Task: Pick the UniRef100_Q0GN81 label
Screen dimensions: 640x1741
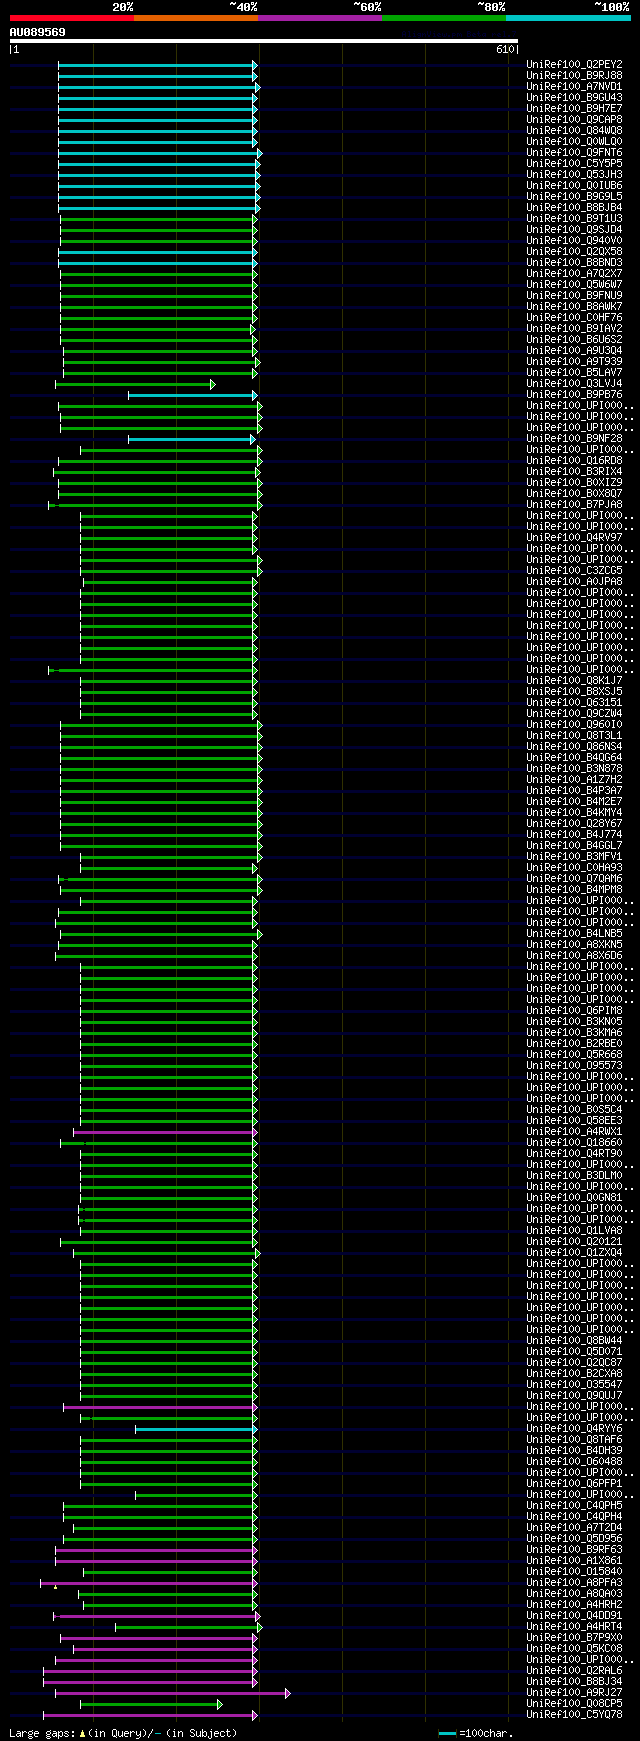Action: pyautogui.click(x=574, y=1198)
